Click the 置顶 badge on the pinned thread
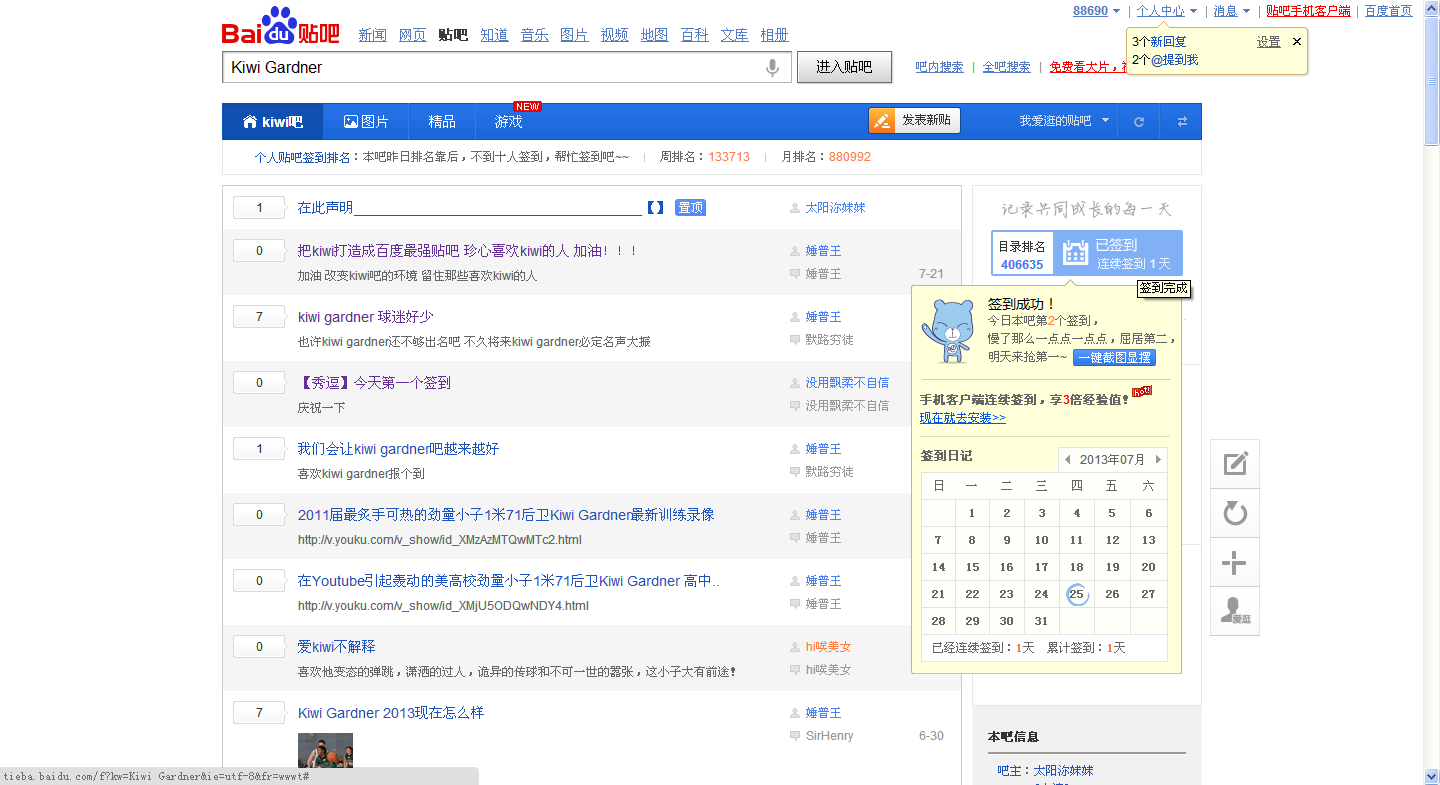The width and height of the screenshot is (1440, 785). click(690, 208)
